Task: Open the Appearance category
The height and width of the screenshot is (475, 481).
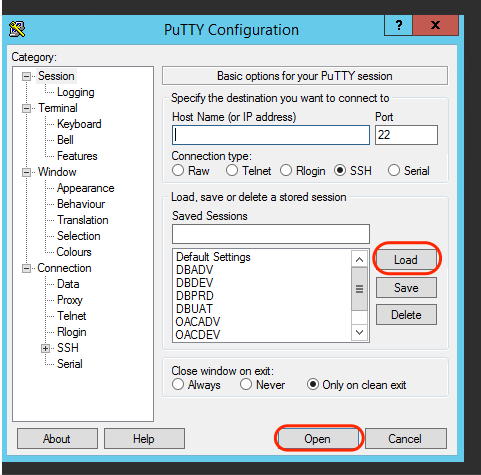Action: point(86,188)
